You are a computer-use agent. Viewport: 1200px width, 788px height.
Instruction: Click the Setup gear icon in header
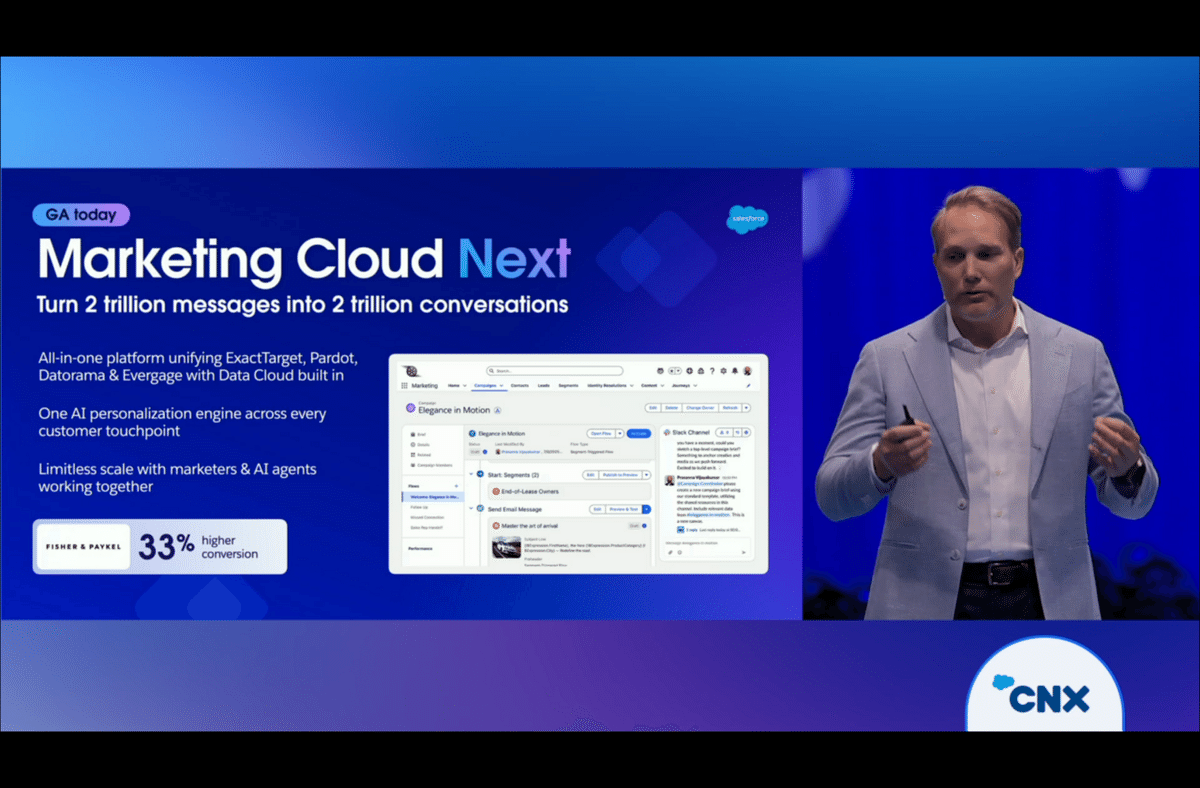click(723, 371)
